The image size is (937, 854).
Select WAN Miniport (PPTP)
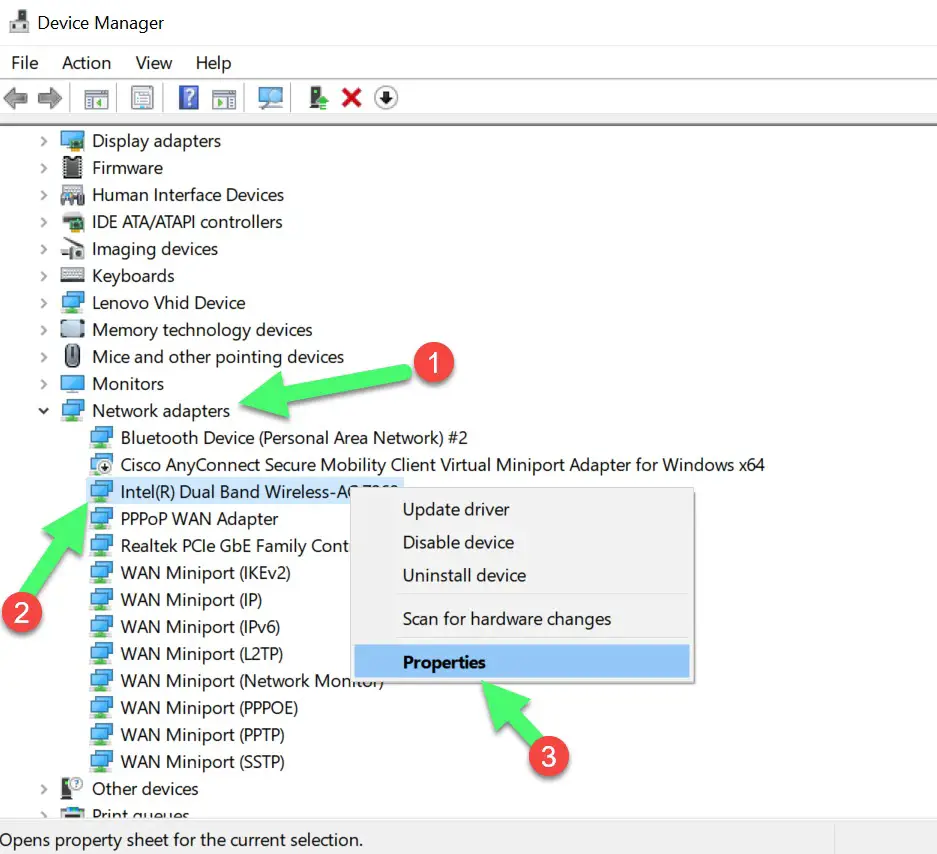tap(202, 734)
